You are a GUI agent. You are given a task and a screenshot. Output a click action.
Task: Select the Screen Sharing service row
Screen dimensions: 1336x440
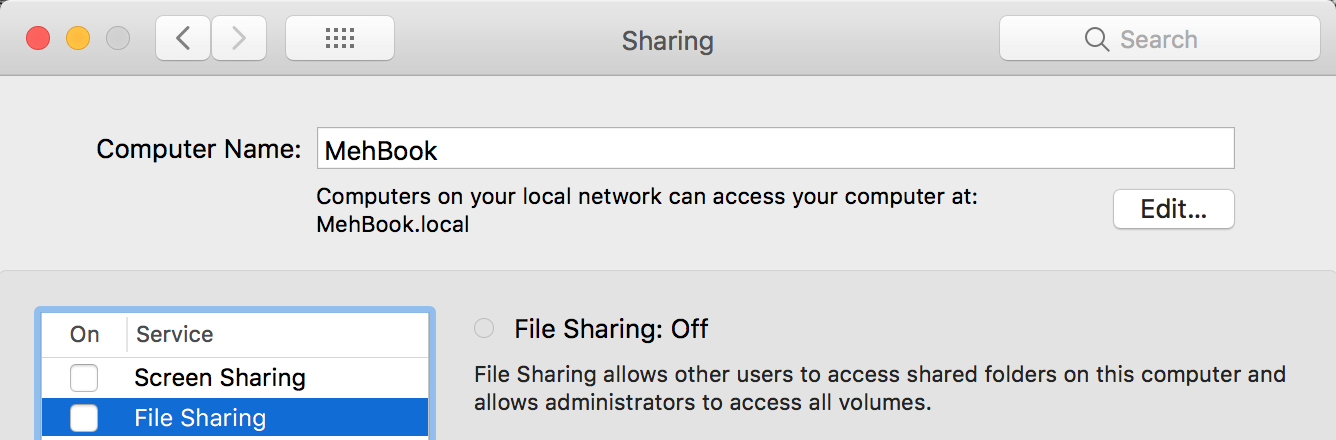pos(235,378)
